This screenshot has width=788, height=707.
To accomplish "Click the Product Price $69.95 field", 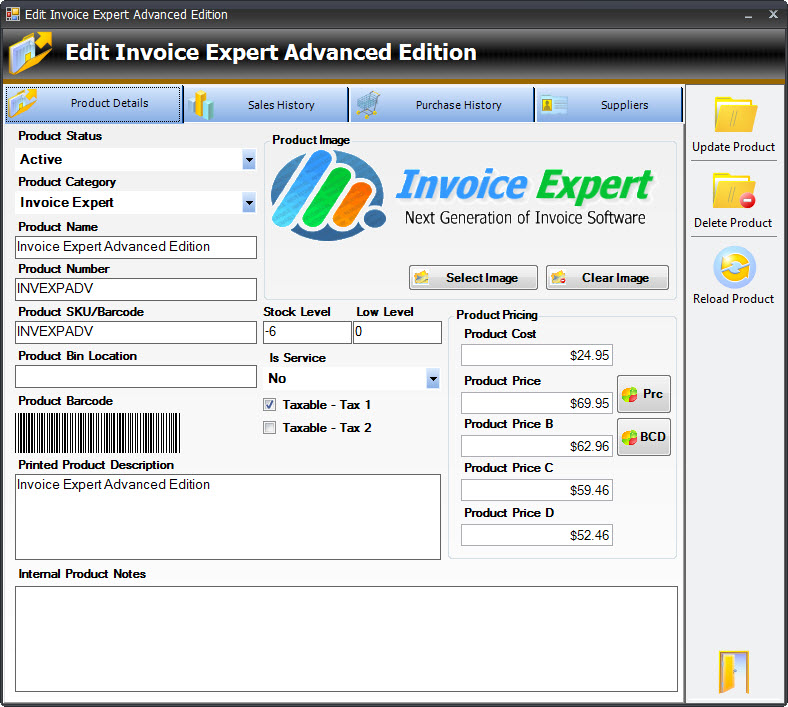I will click(537, 403).
